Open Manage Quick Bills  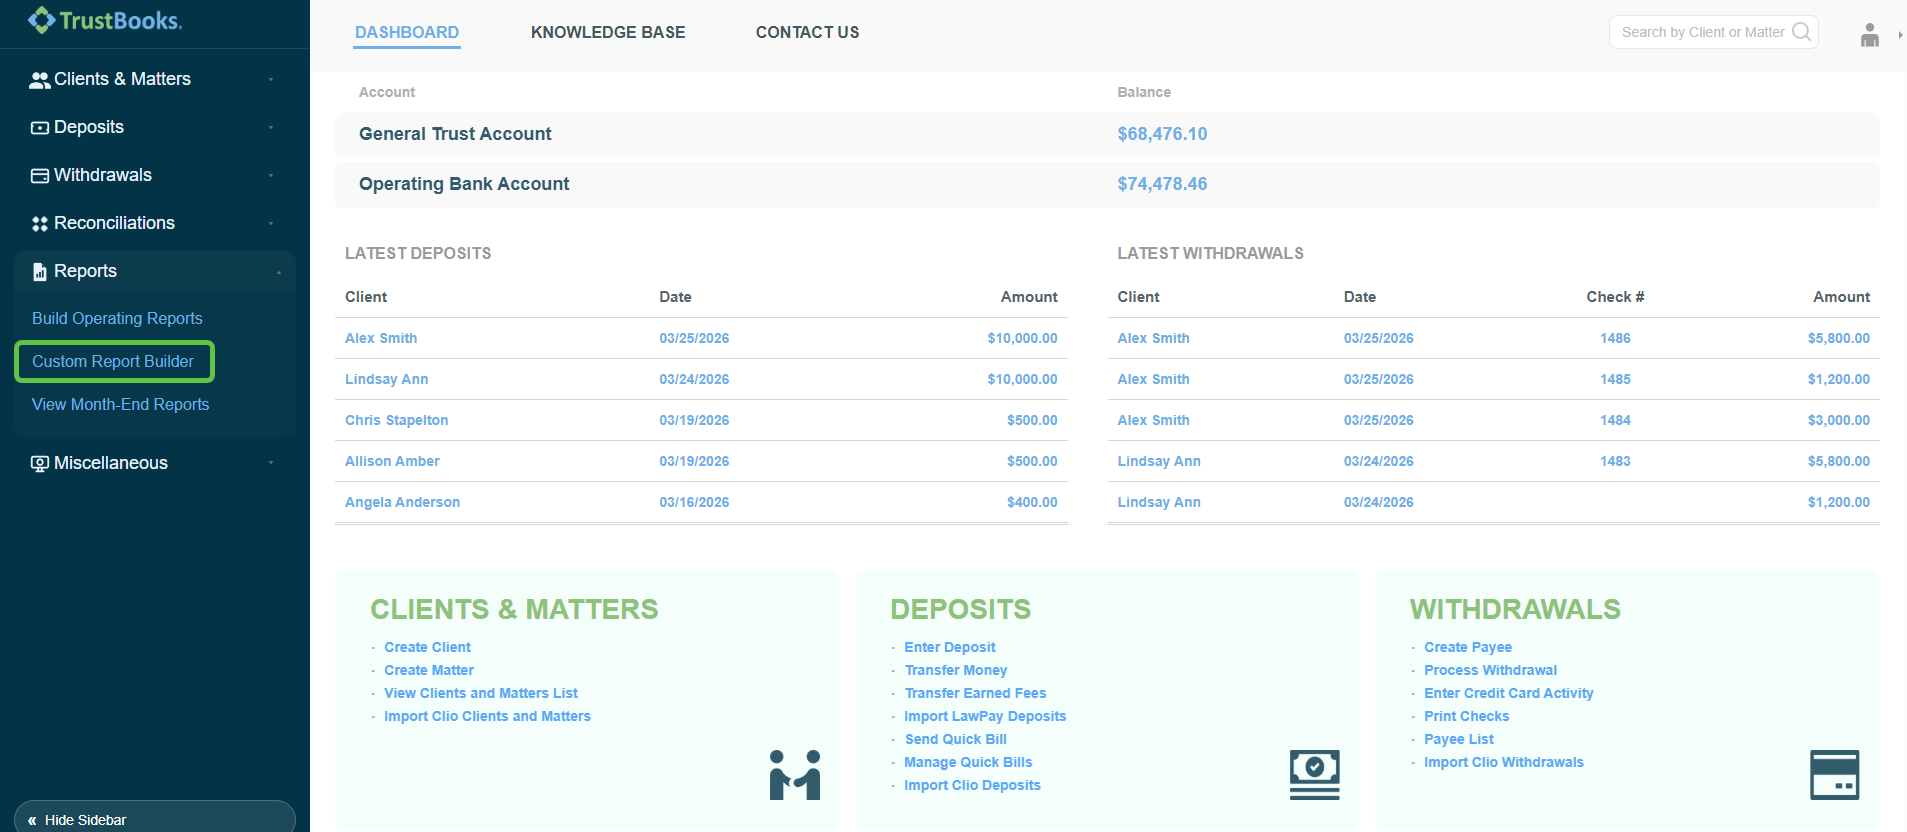pyautogui.click(x=968, y=762)
